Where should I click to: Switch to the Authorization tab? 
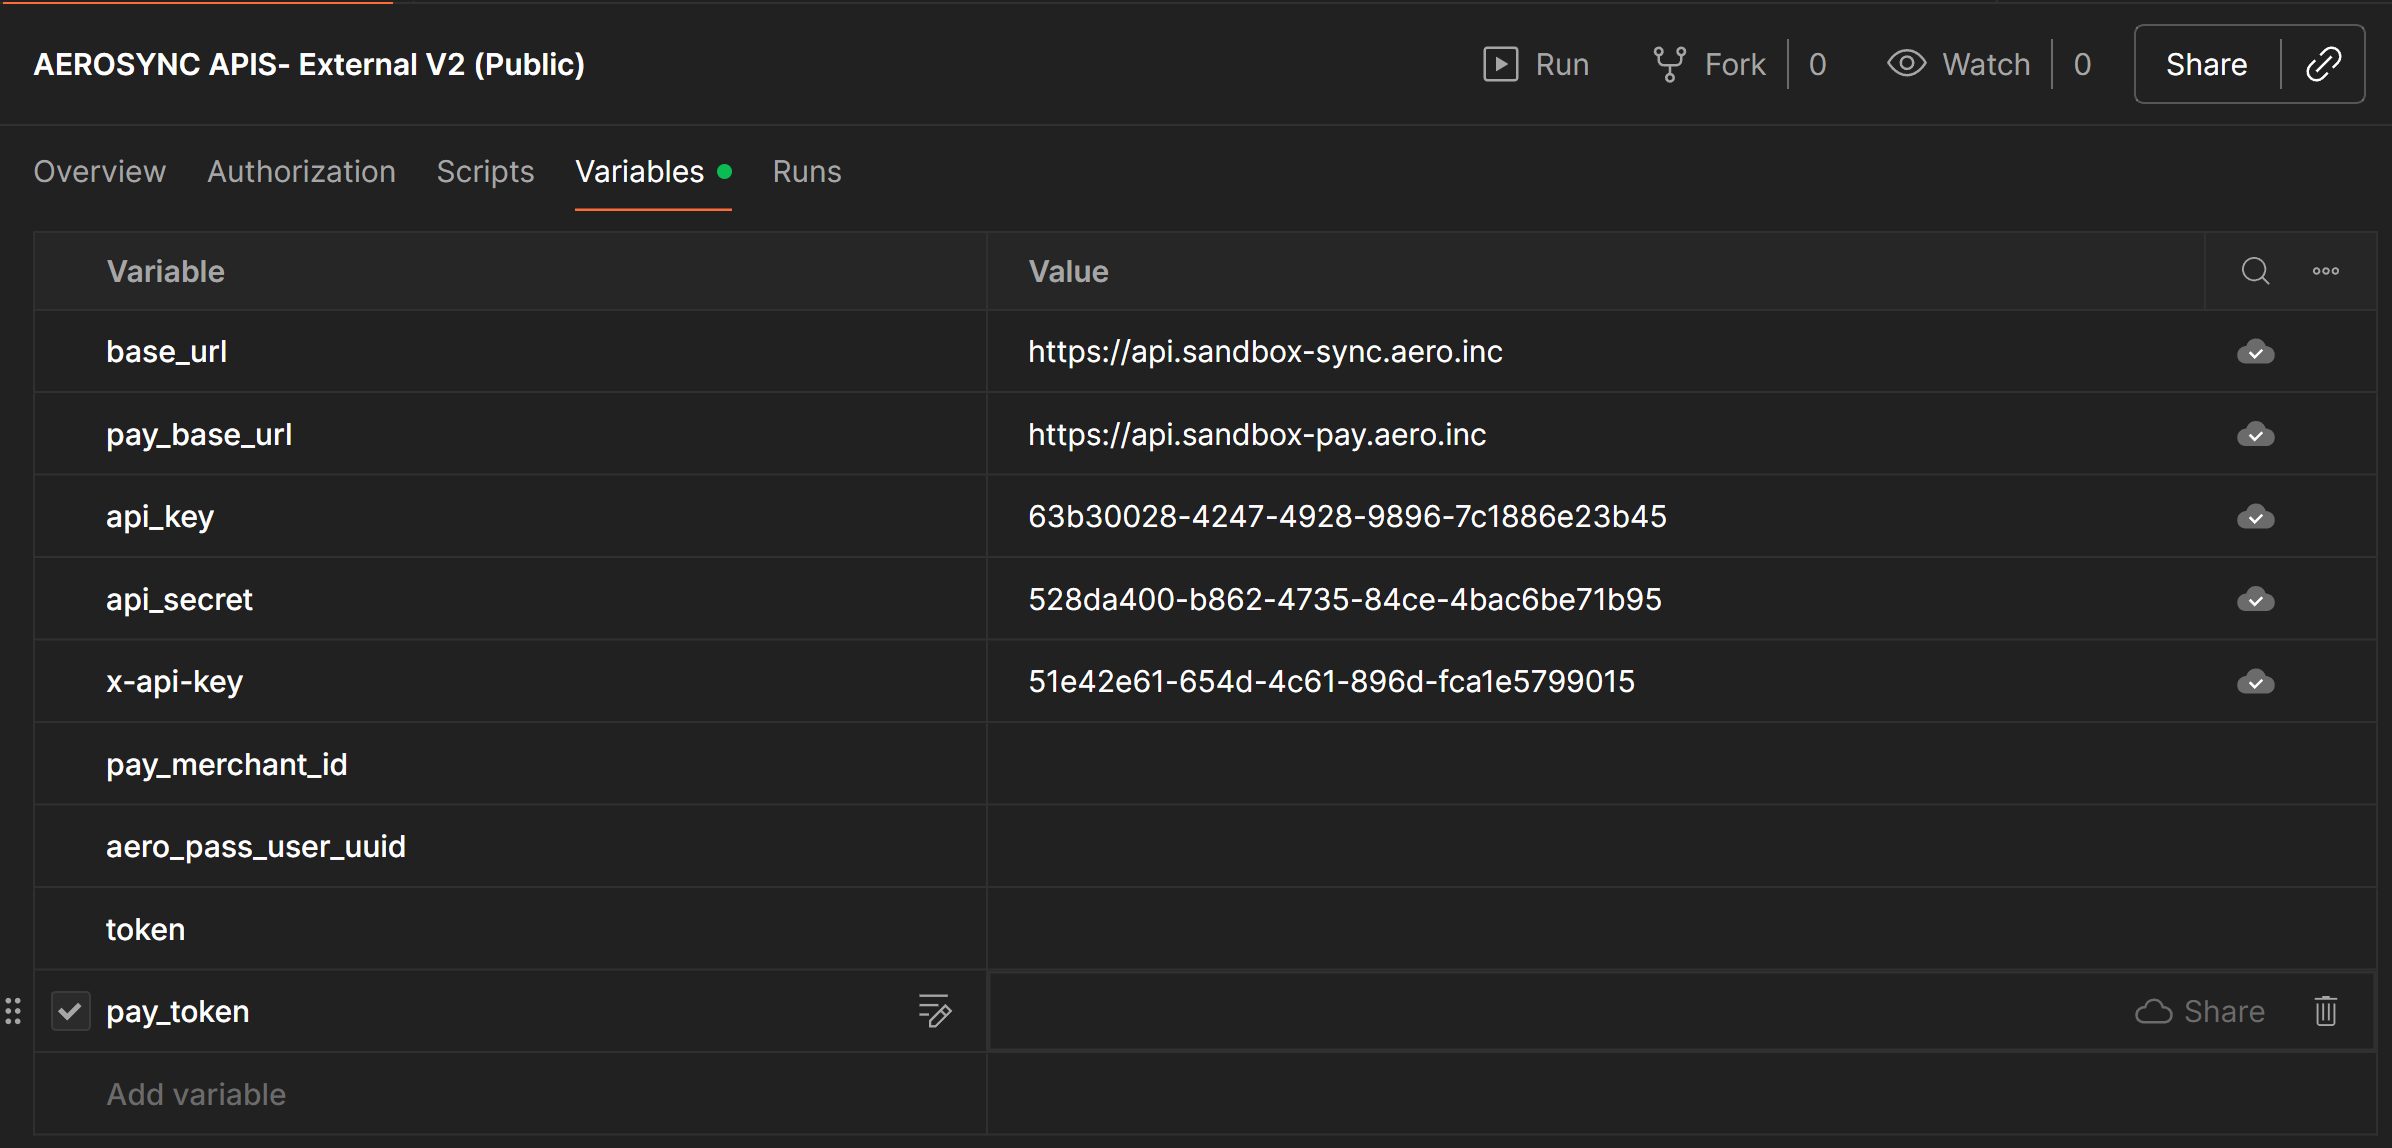tap(301, 171)
